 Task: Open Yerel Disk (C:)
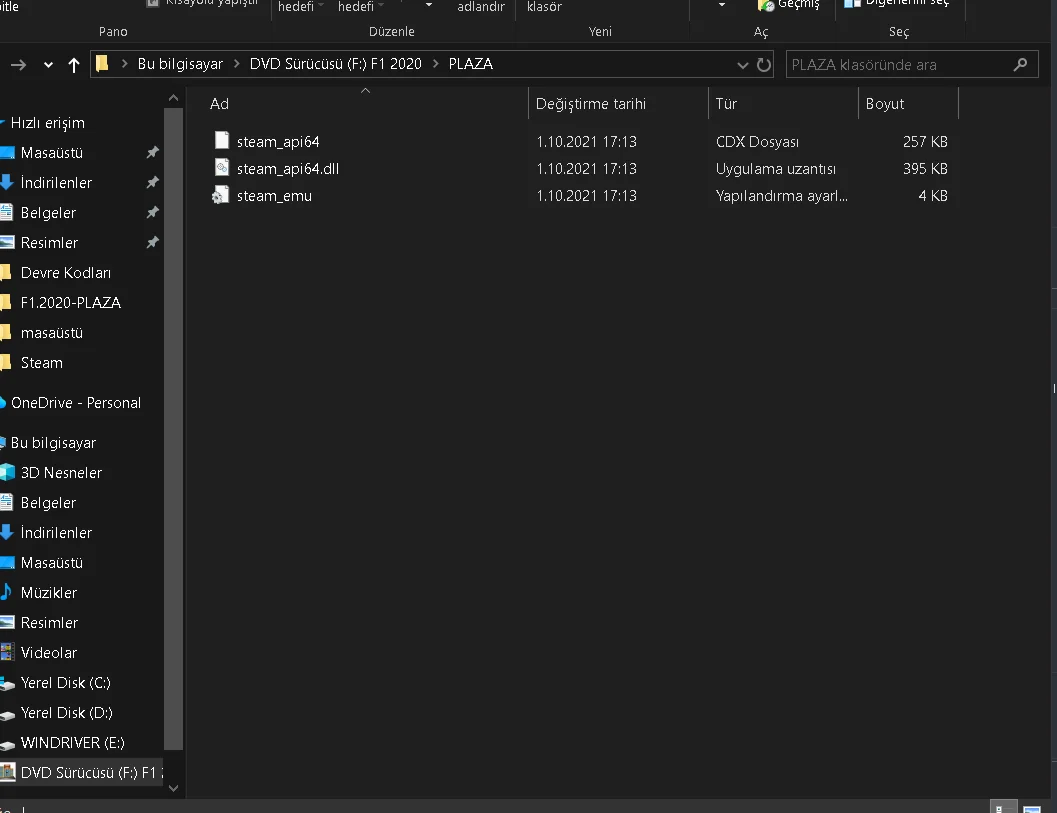65,683
